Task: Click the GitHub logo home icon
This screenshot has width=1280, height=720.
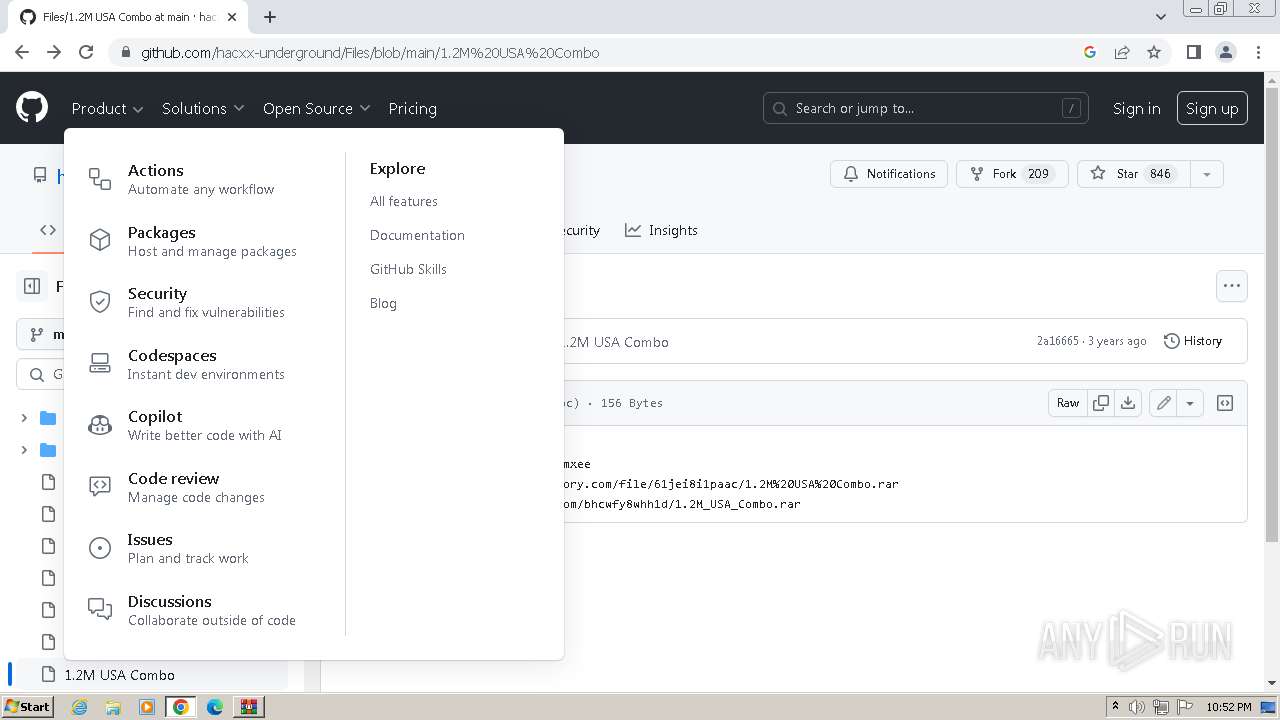Action: (x=32, y=108)
